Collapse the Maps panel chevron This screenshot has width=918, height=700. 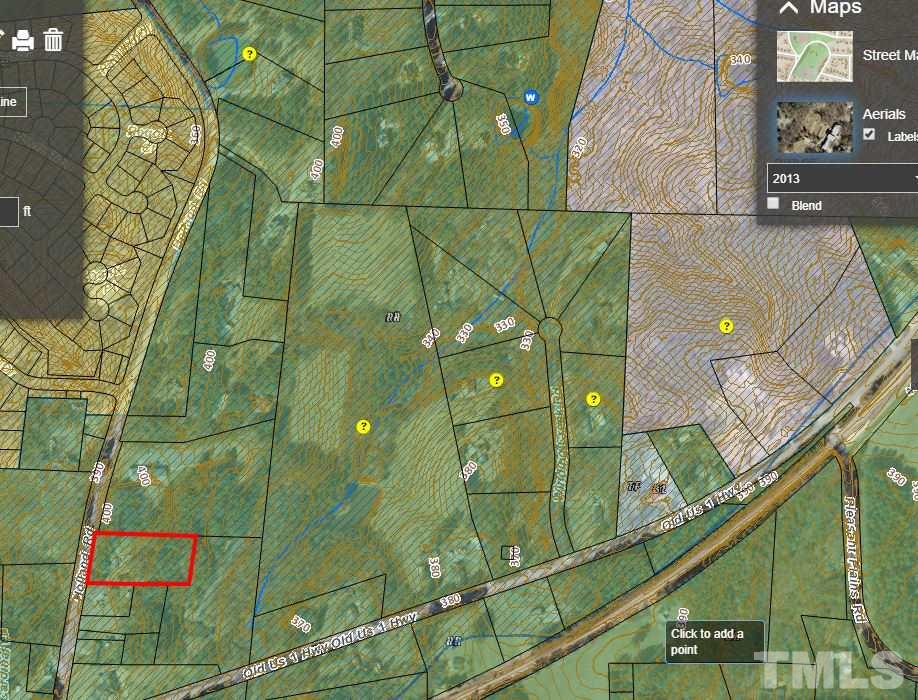[x=789, y=8]
